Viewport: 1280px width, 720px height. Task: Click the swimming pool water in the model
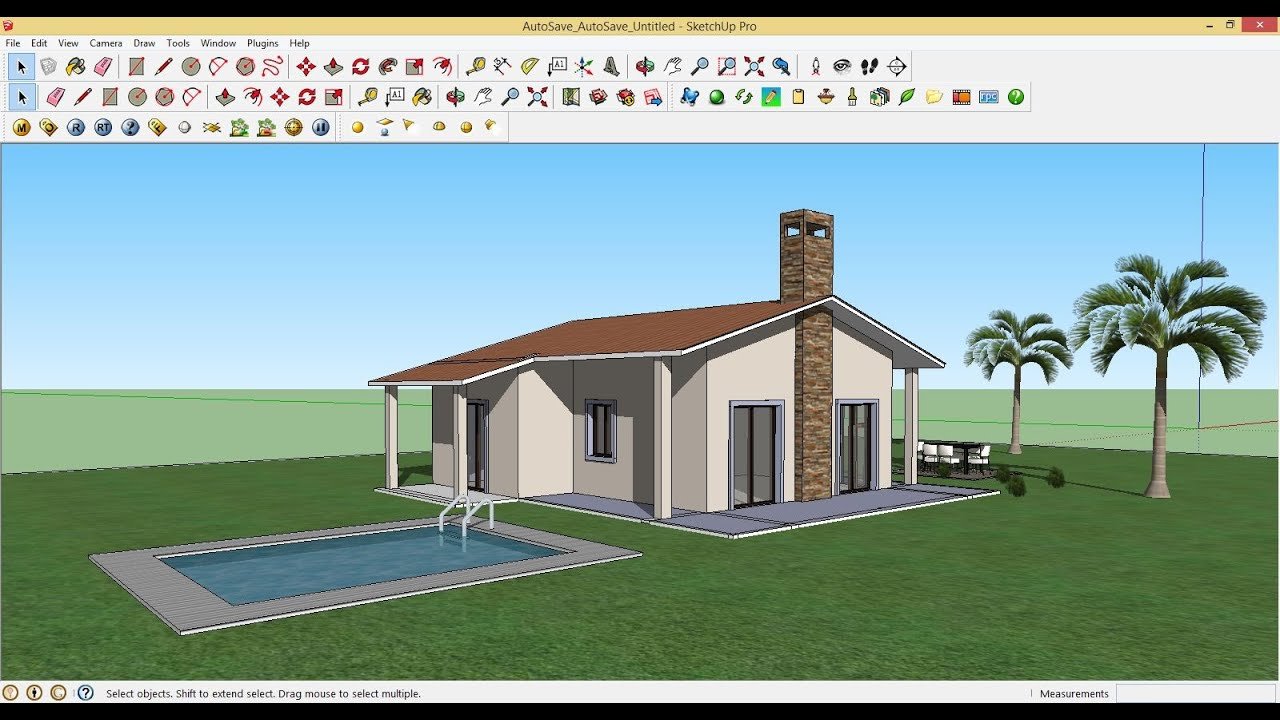tap(350, 563)
